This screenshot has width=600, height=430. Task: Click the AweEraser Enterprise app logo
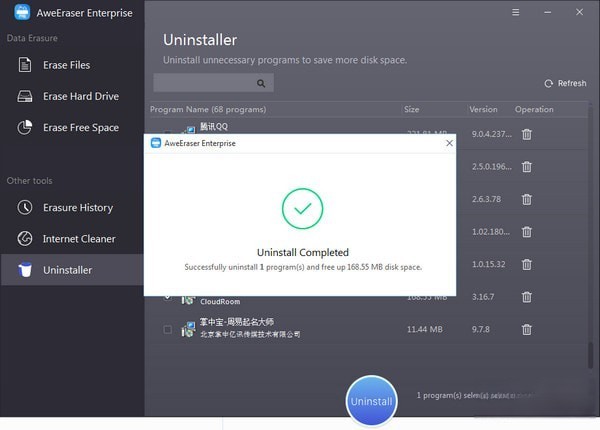point(22,12)
